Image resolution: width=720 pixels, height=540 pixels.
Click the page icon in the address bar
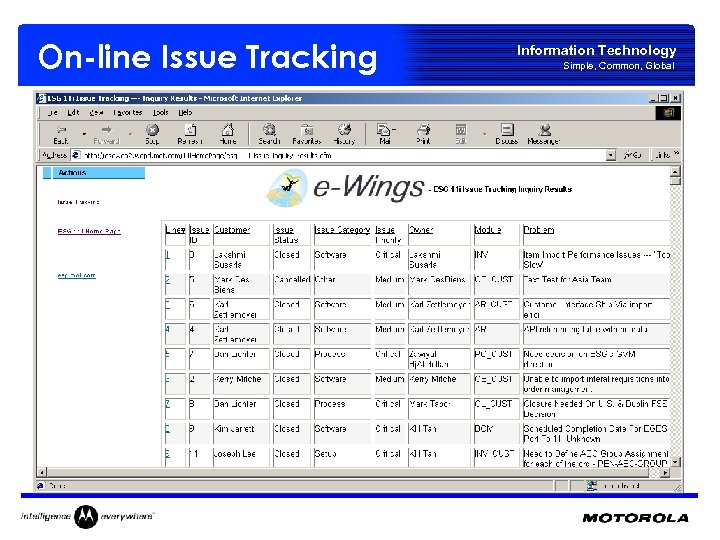pyautogui.click(x=76, y=155)
